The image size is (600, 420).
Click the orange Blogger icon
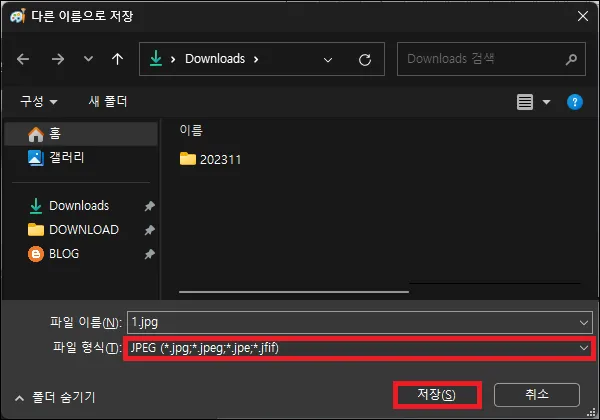36,254
